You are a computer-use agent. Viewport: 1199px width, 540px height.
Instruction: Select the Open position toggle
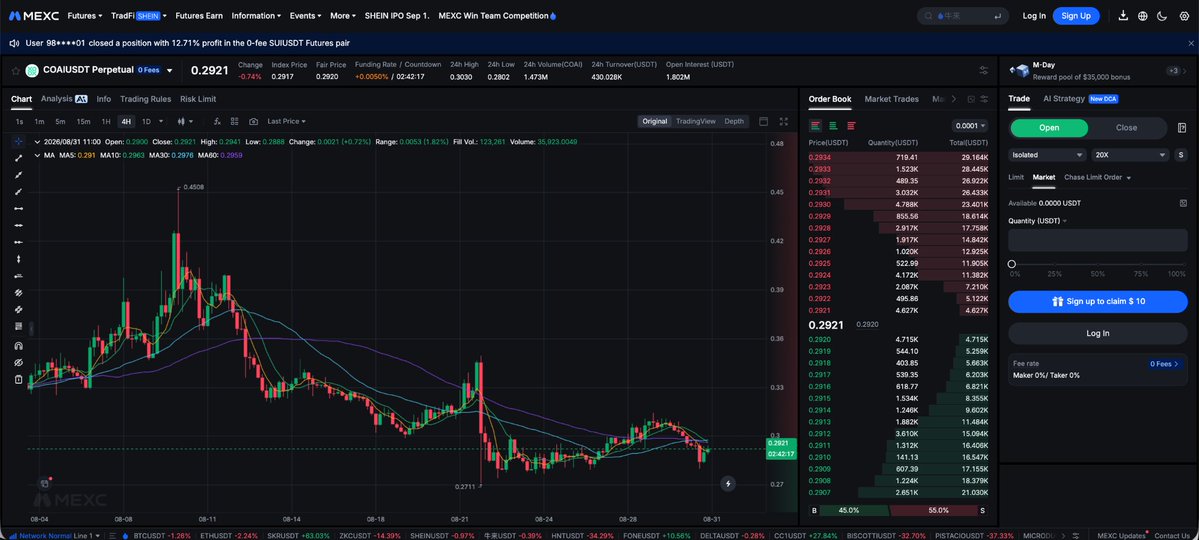coord(1049,128)
